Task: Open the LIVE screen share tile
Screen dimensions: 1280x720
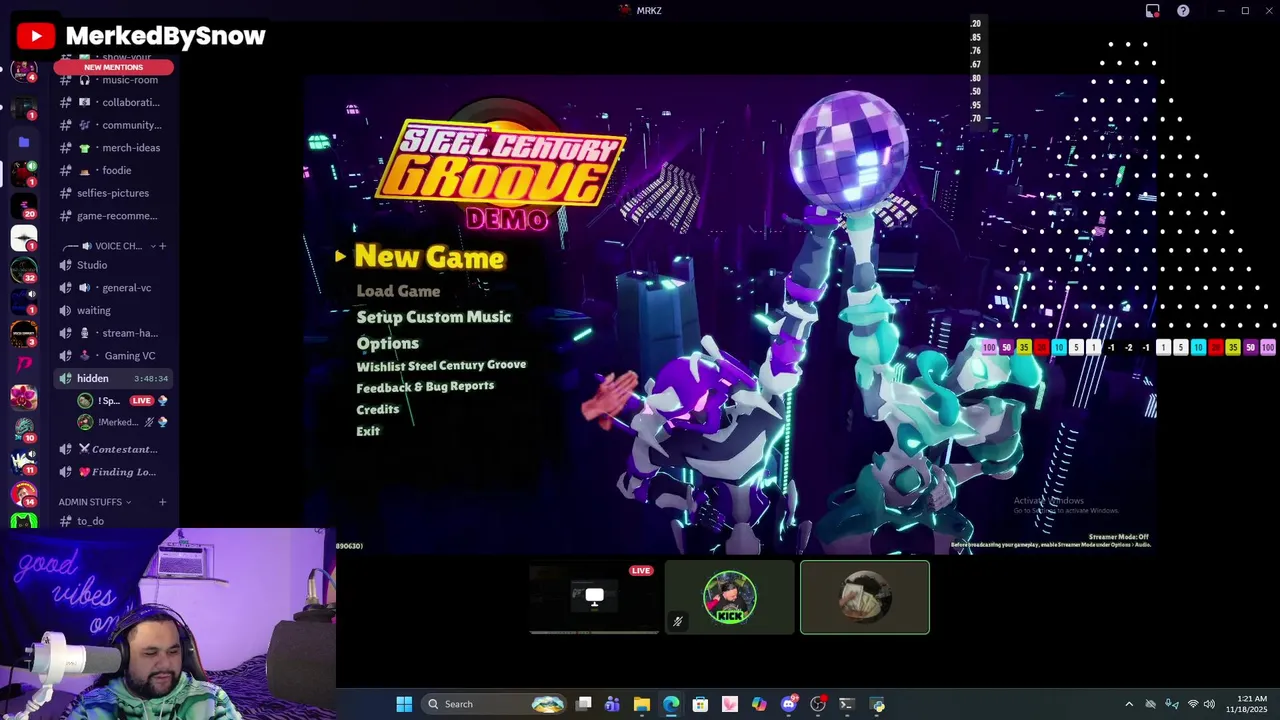Action: 594,598
